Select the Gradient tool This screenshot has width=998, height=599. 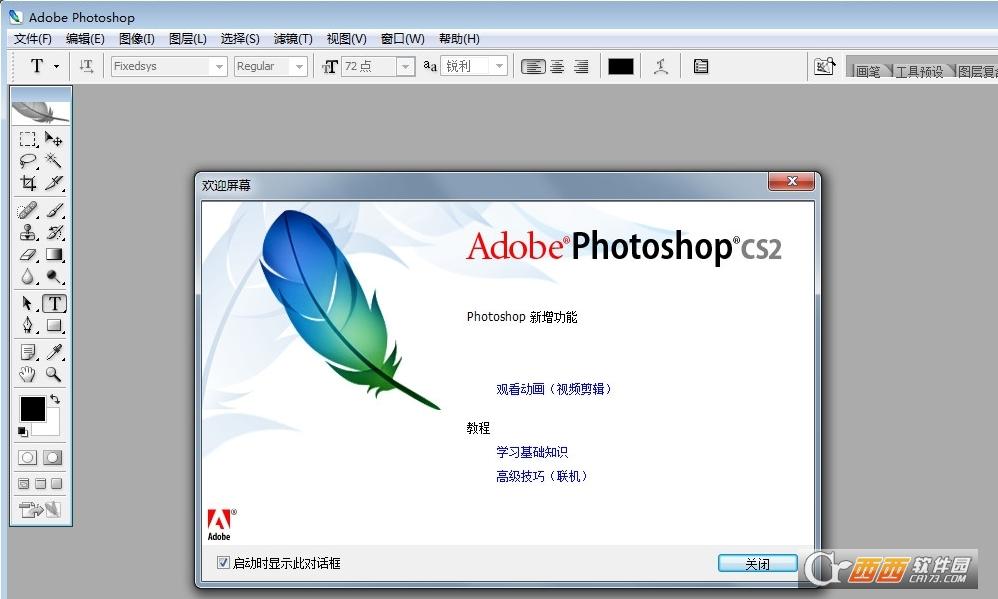(x=54, y=255)
